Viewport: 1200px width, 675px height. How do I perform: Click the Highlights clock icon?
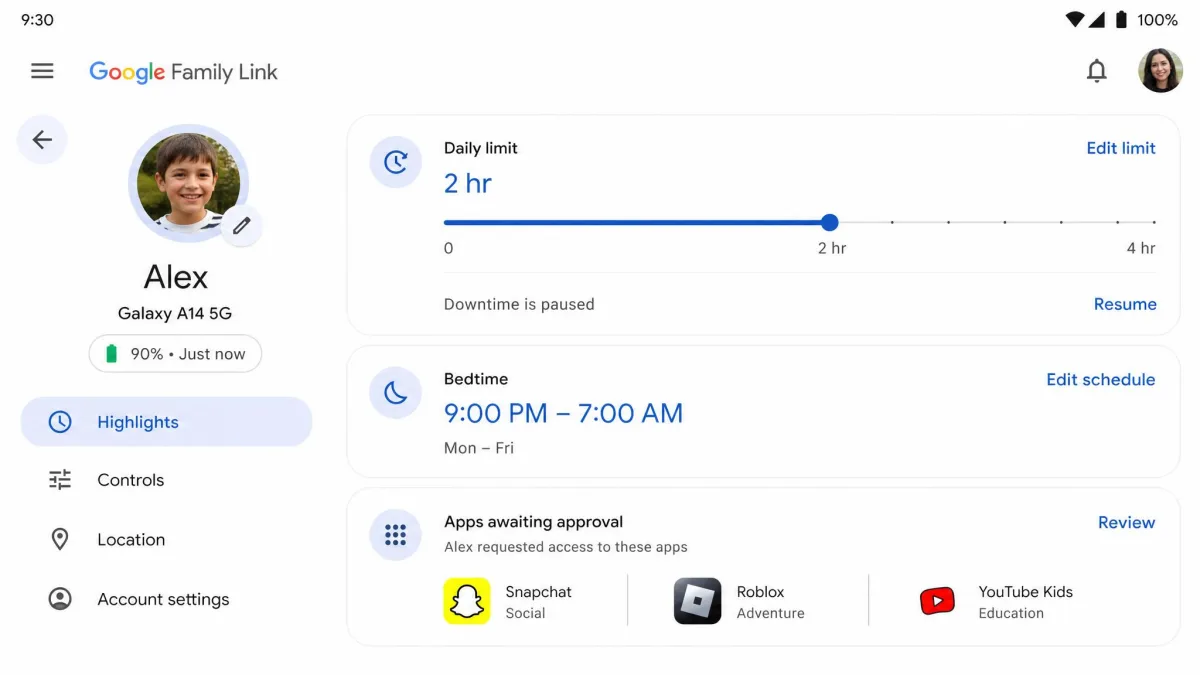point(60,422)
